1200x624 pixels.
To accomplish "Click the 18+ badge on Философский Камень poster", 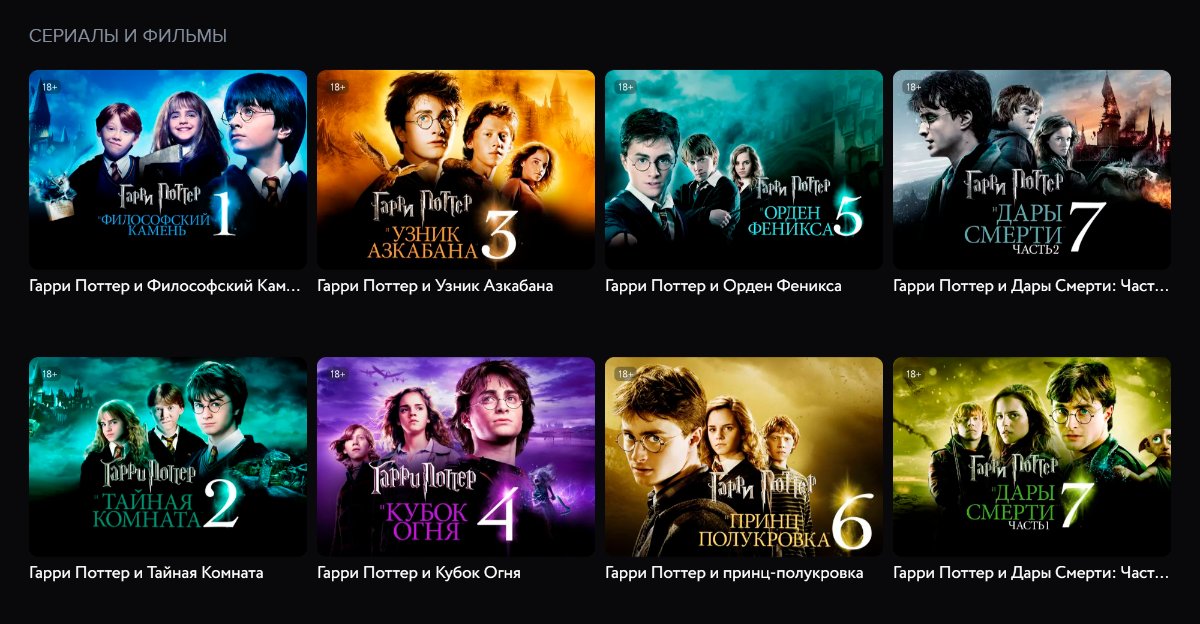I will (x=49, y=87).
